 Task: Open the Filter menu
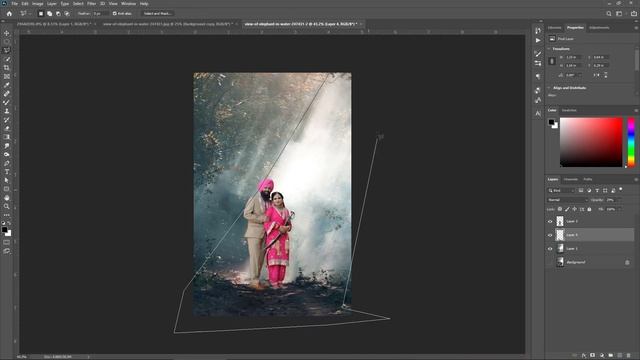pos(91,4)
